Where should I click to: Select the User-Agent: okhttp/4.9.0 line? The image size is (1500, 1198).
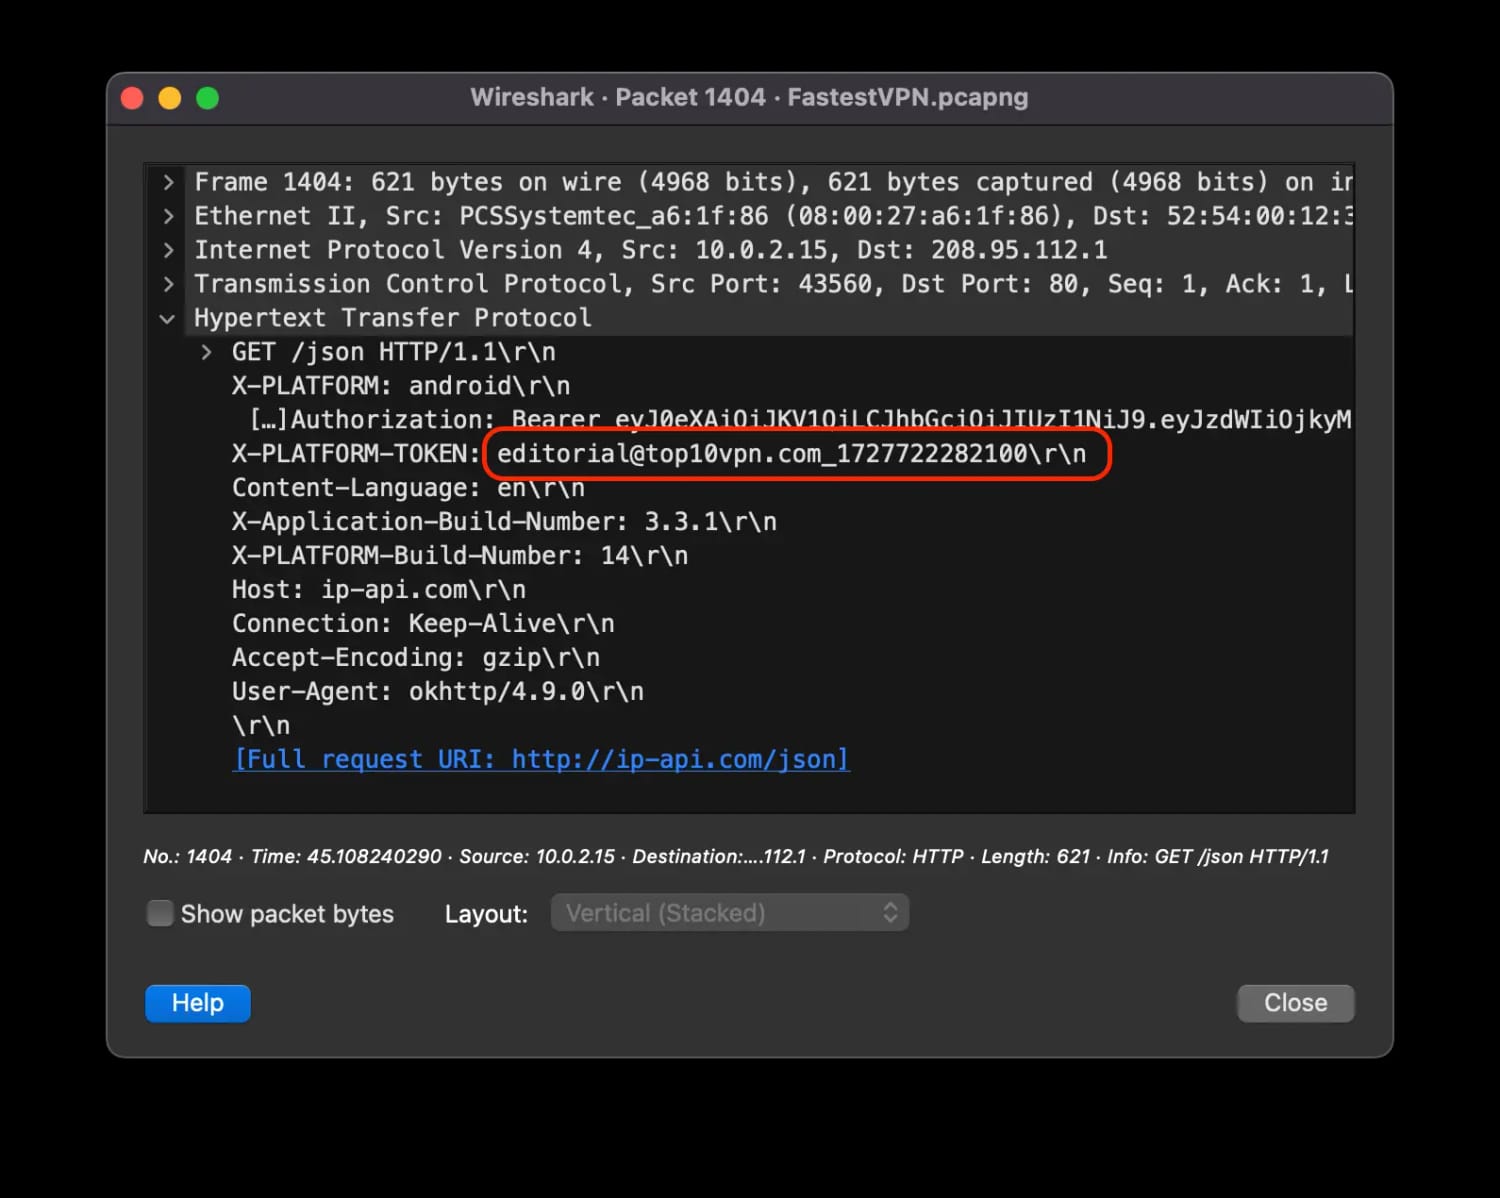point(438,692)
